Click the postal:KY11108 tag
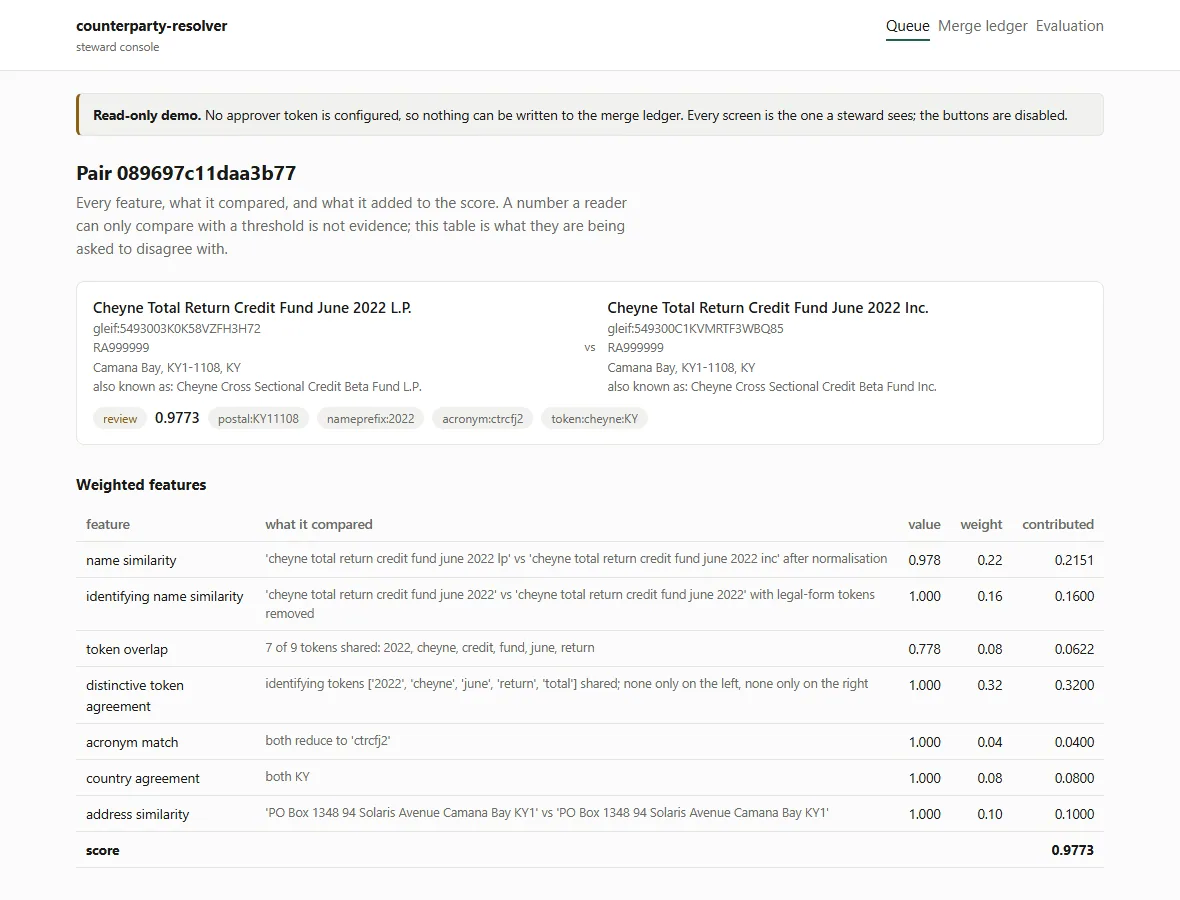Image resolution: width=1180 pixels, height=900 pixels. (258, 418)
